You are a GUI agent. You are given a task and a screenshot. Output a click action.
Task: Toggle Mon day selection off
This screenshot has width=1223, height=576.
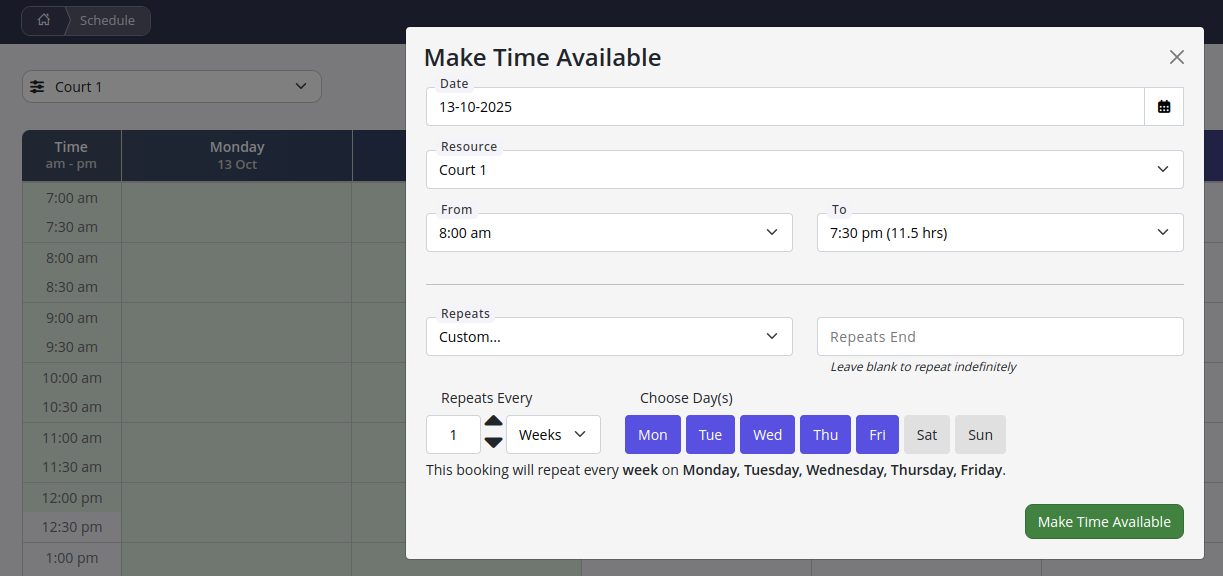652,435
